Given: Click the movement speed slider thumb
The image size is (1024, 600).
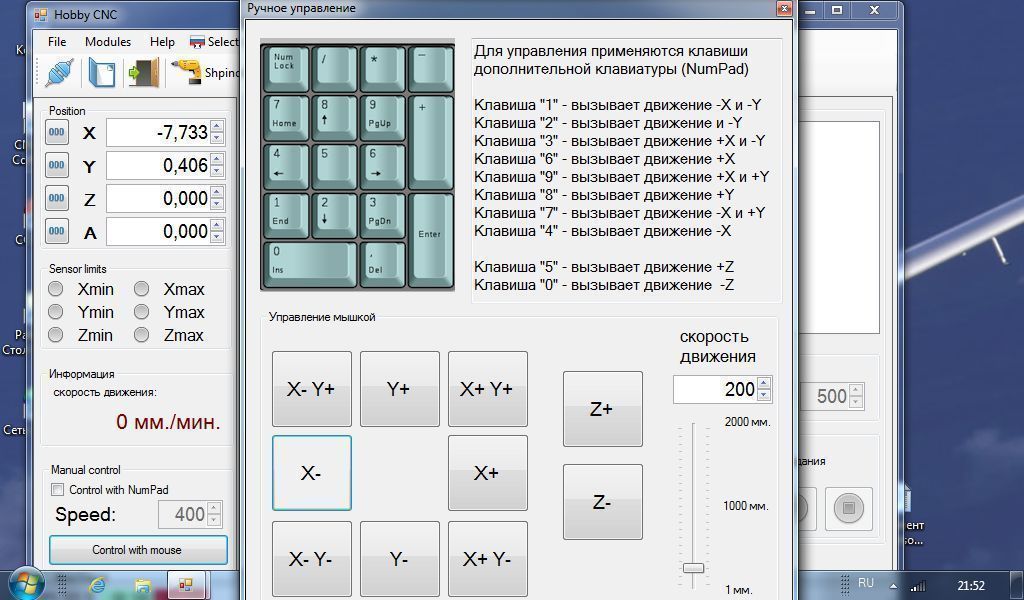Looking at the screenshot, I should coord(693,568).
